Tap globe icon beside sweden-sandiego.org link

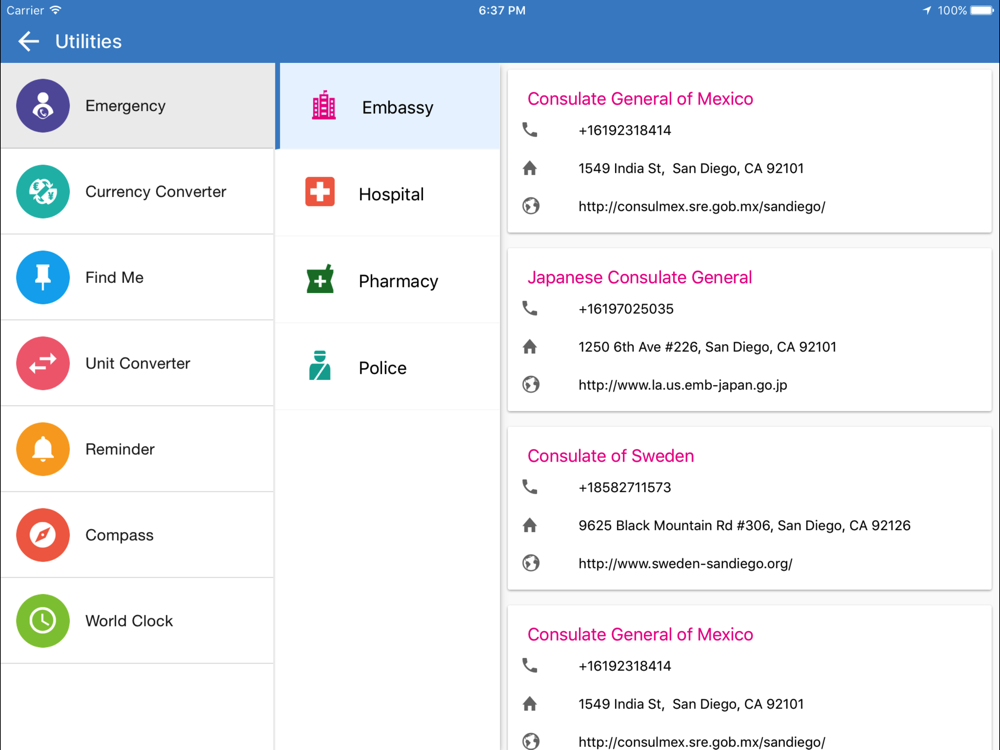(531, 563)
